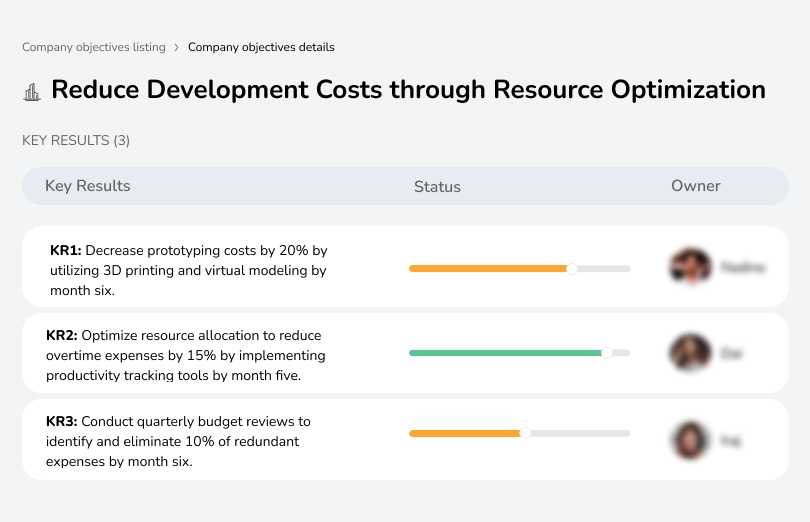The width and height of the screenshot is (810, 522).
Task: Click the KR1 owner avatar
Action: 691,267
